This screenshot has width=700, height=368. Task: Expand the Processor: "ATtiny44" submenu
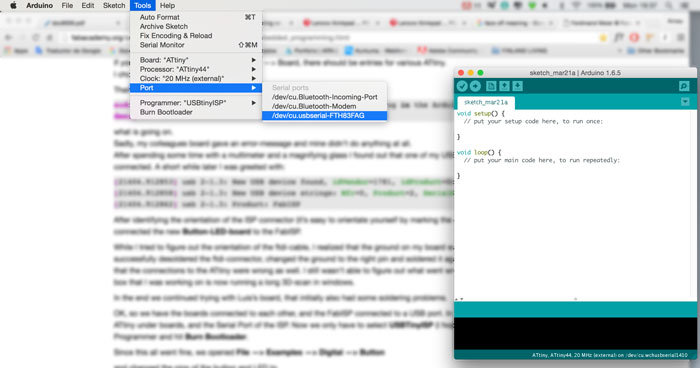196,69
